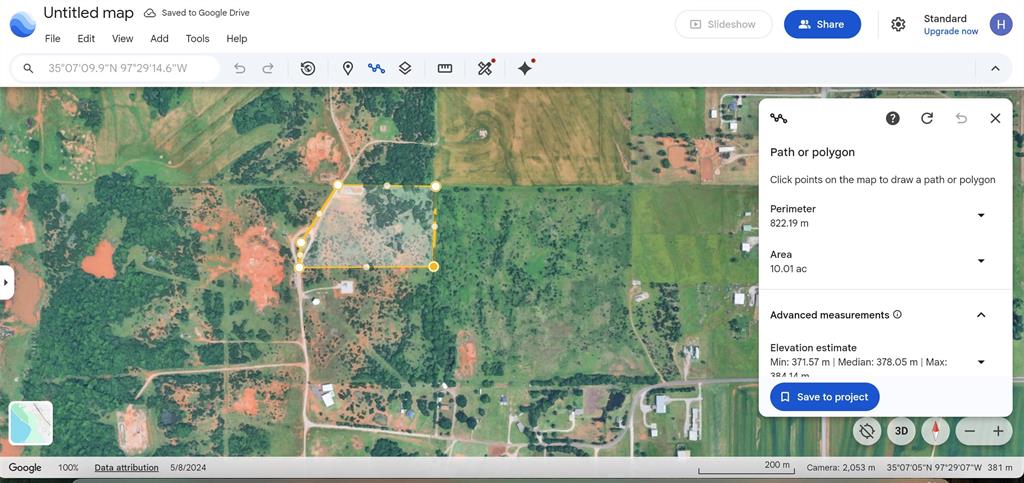Click the Data attribution link
The height and width of the screenshot is (483, 1024).
127,467
